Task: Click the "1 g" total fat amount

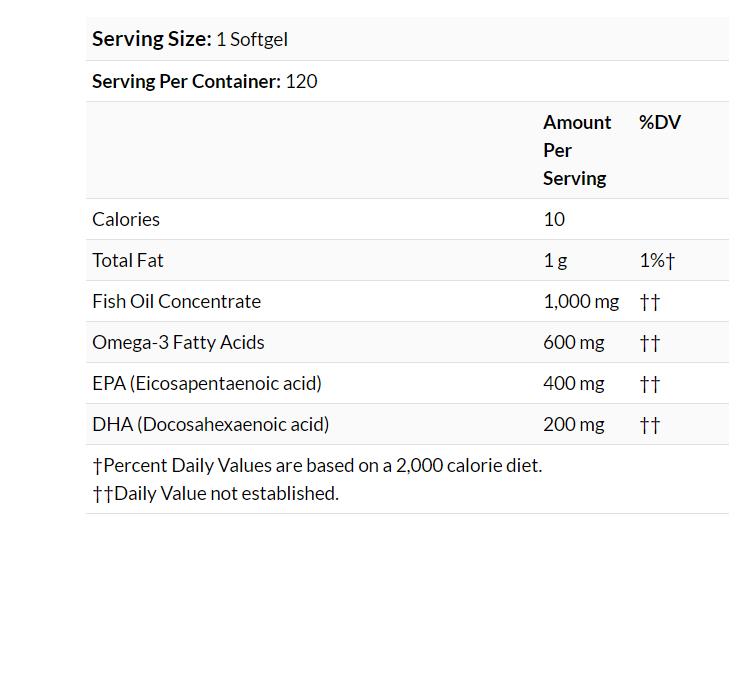Action: [555, 260]
